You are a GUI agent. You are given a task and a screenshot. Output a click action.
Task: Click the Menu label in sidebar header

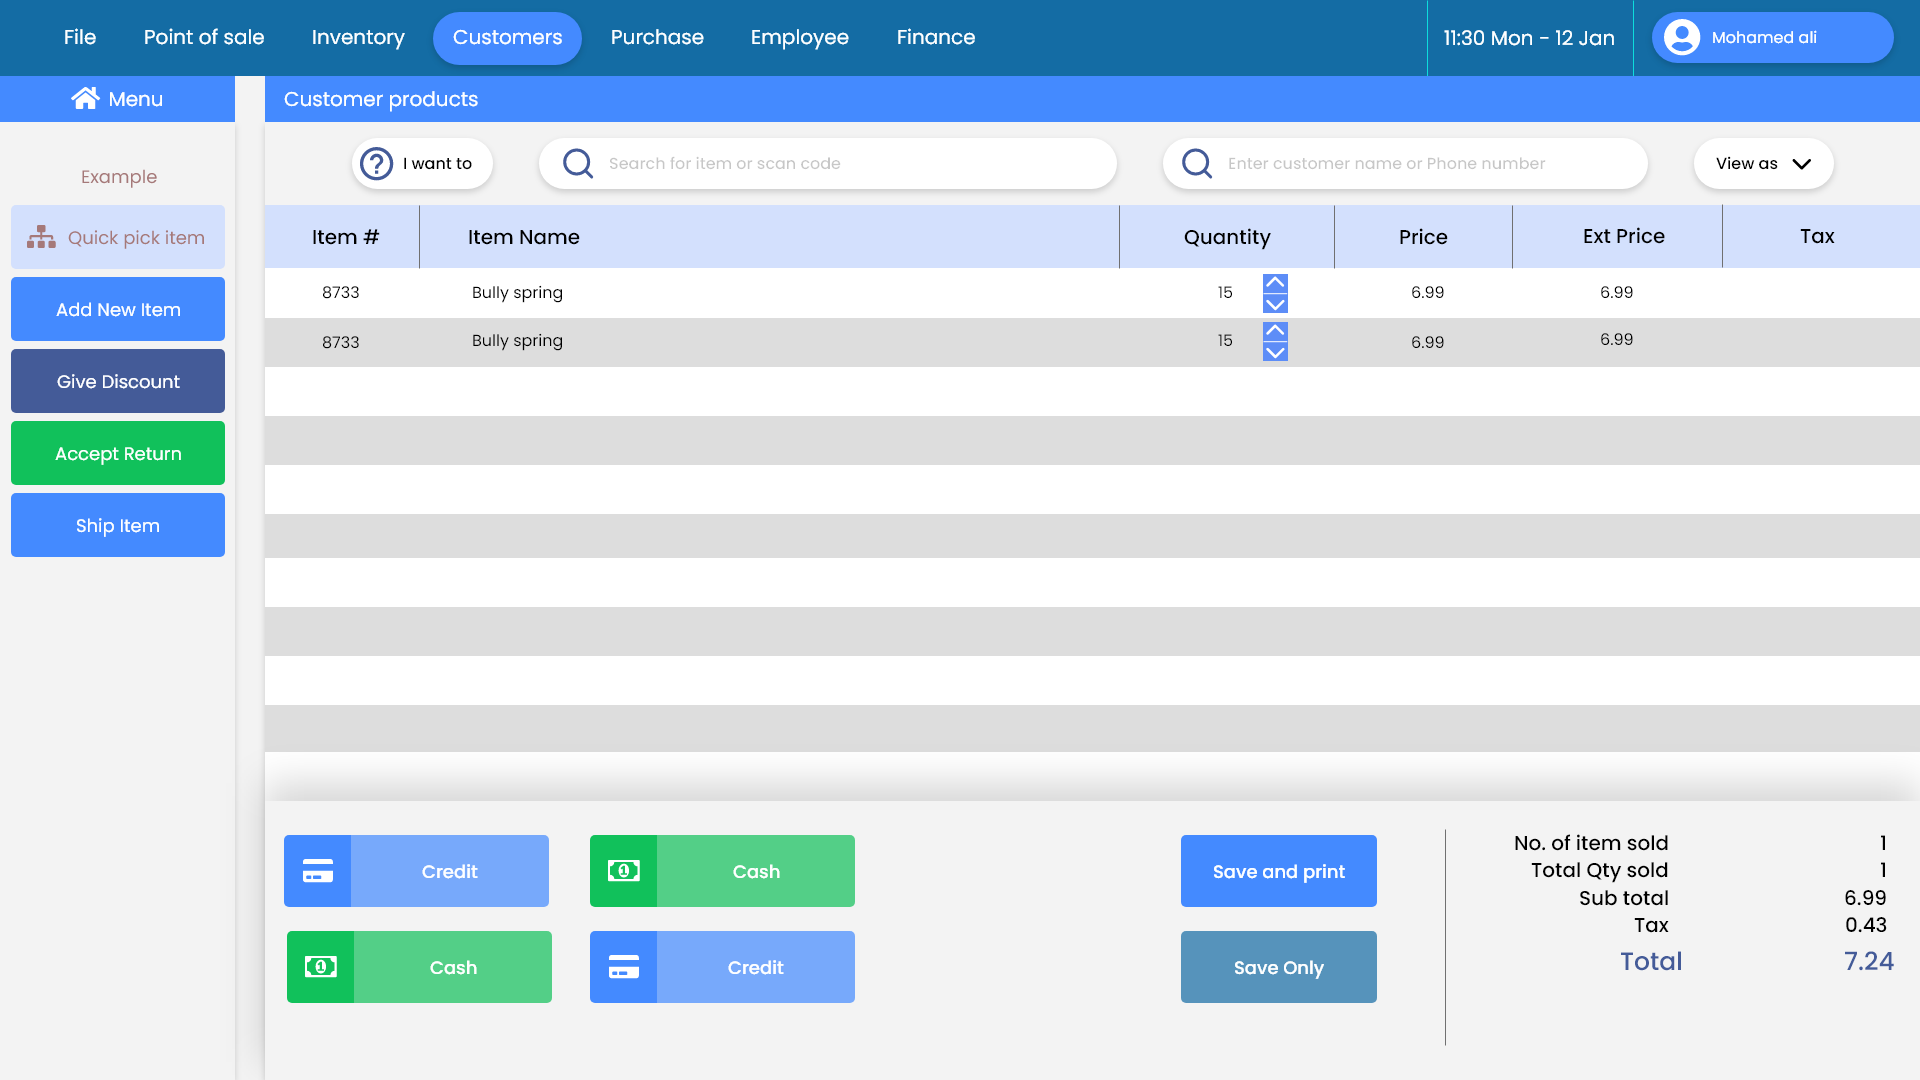pyautogui.click(x=135, y=99)
